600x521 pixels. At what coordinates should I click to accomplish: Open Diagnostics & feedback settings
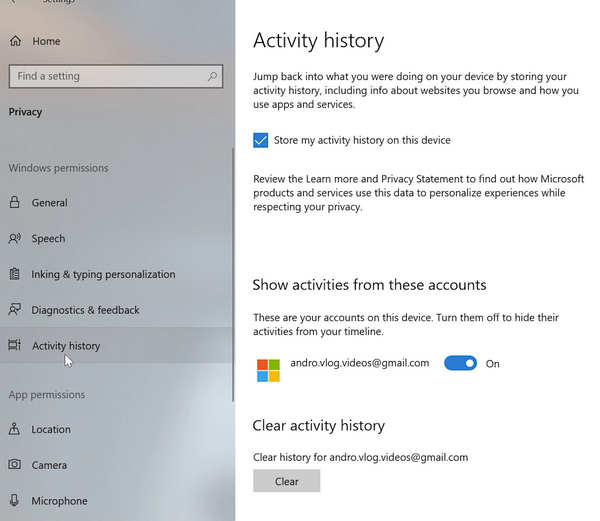coord(86,310)
